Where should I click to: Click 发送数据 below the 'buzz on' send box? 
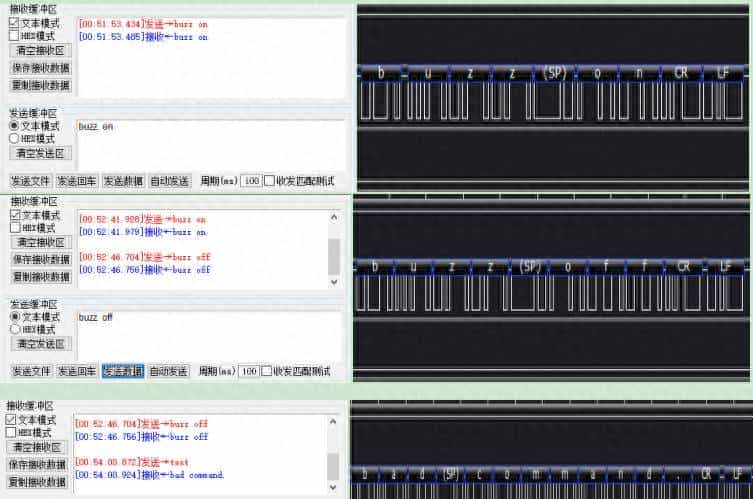(x=123, y=181)
